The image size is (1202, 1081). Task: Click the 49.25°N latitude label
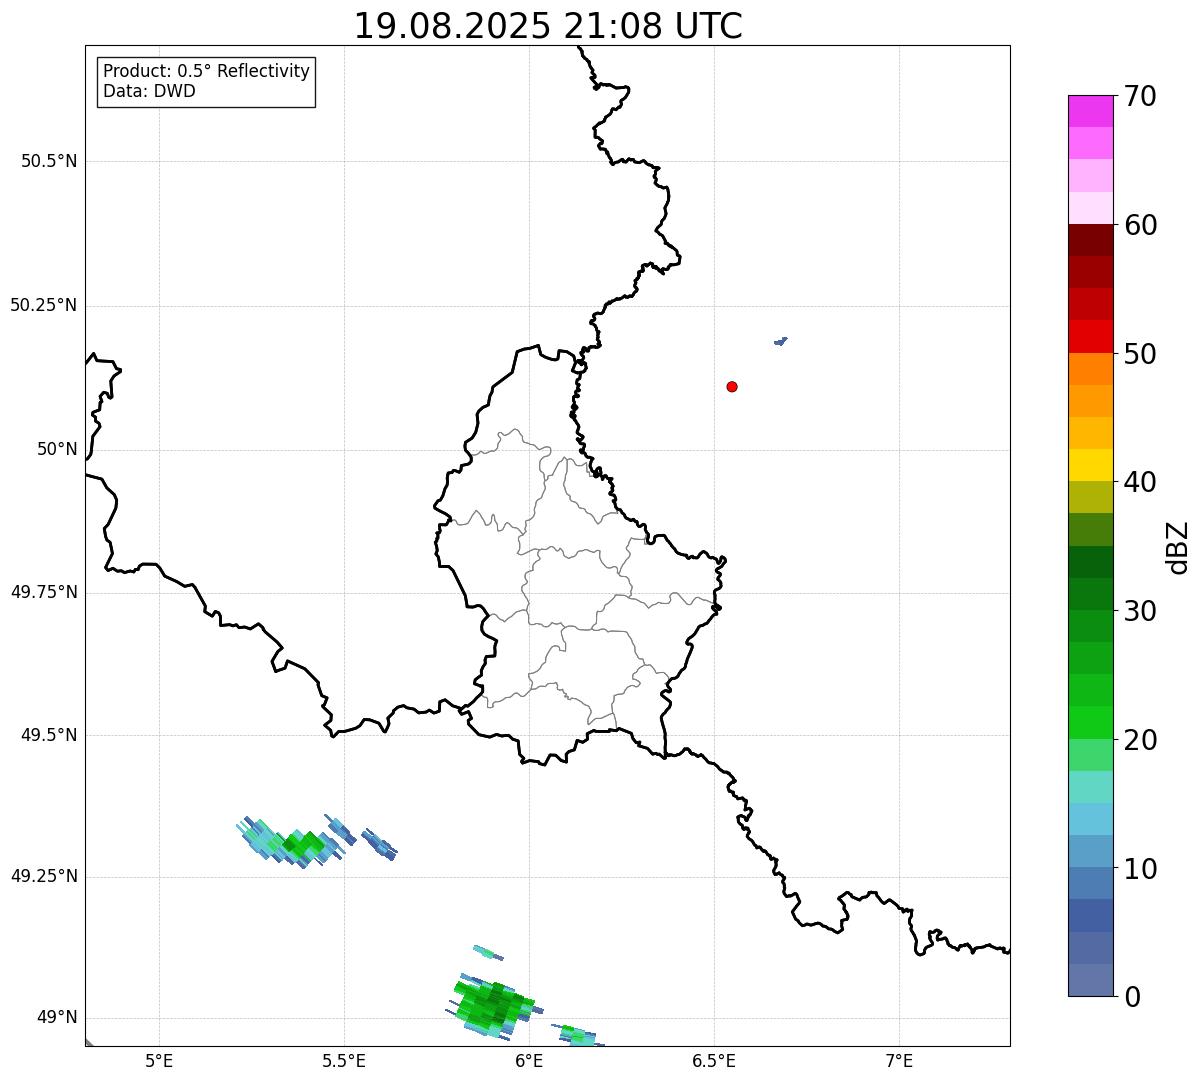coord(44,877)
